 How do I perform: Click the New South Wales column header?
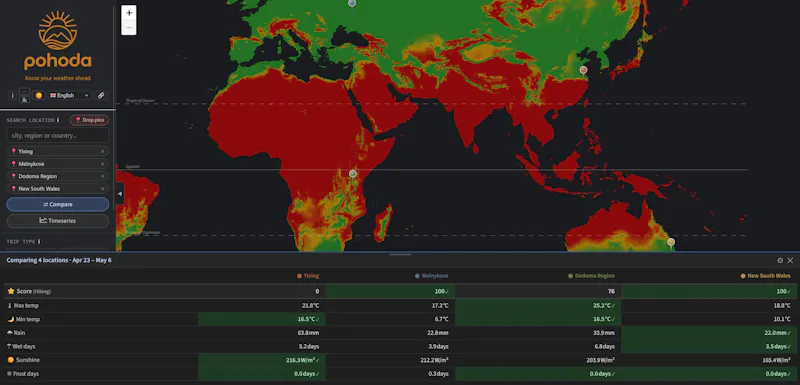click(x=766, y=276)
